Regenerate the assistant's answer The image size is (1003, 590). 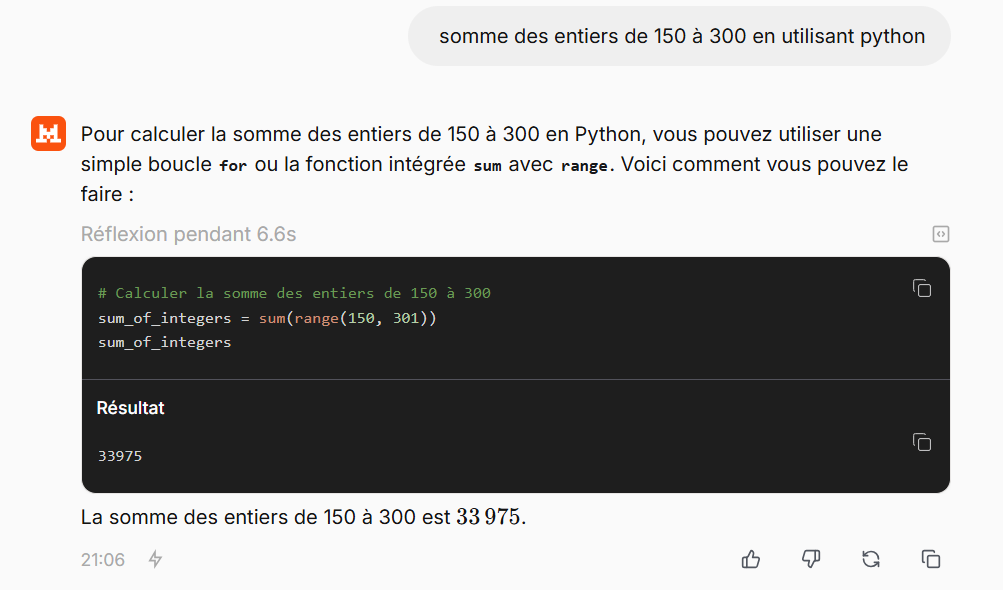(871, 559)
